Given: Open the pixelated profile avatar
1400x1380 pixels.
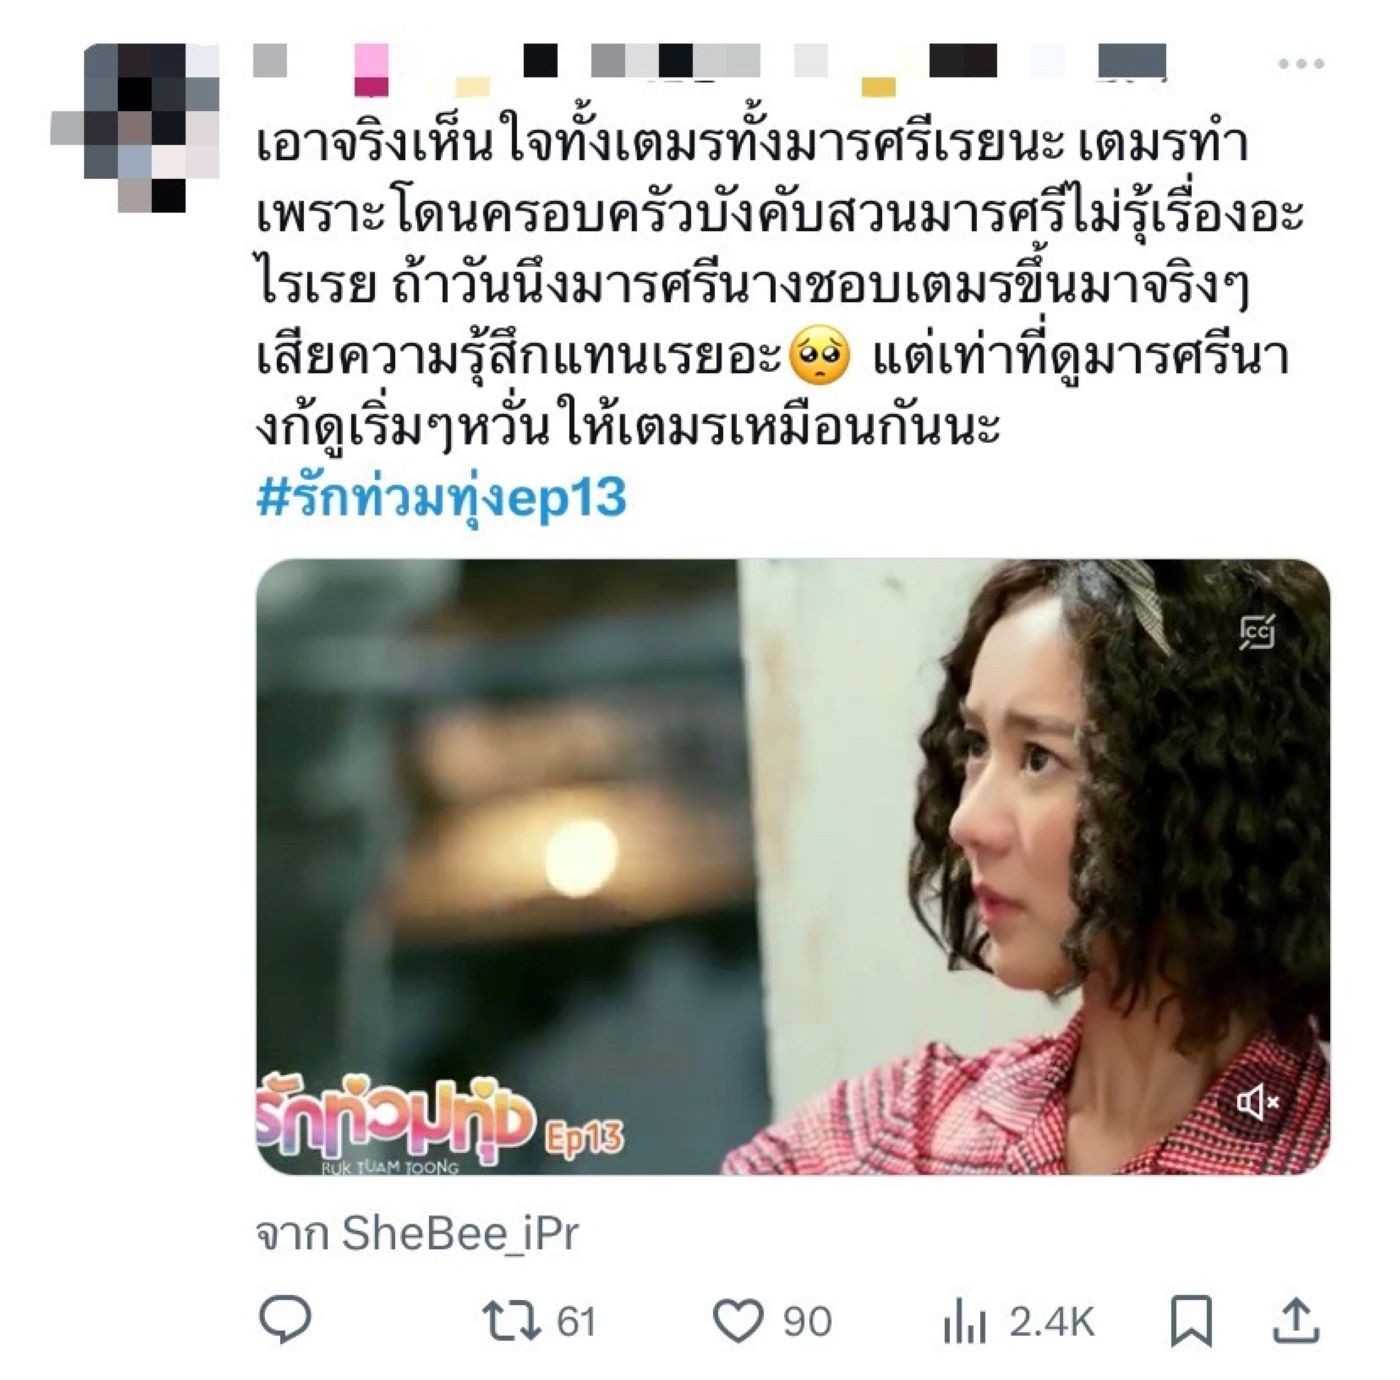Looking at the screenshot, I should [x=135, y=127].
